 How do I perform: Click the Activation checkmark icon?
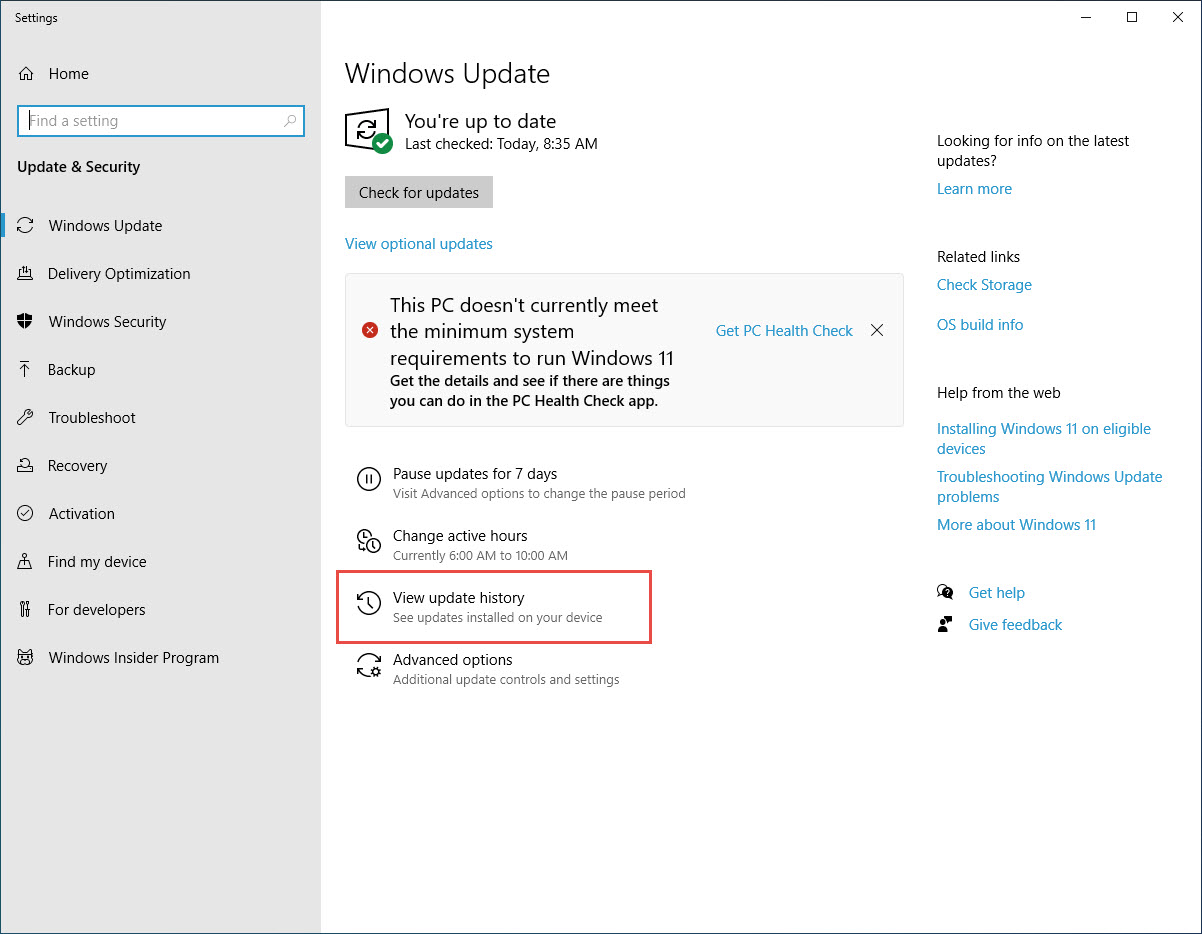[26, 514]
